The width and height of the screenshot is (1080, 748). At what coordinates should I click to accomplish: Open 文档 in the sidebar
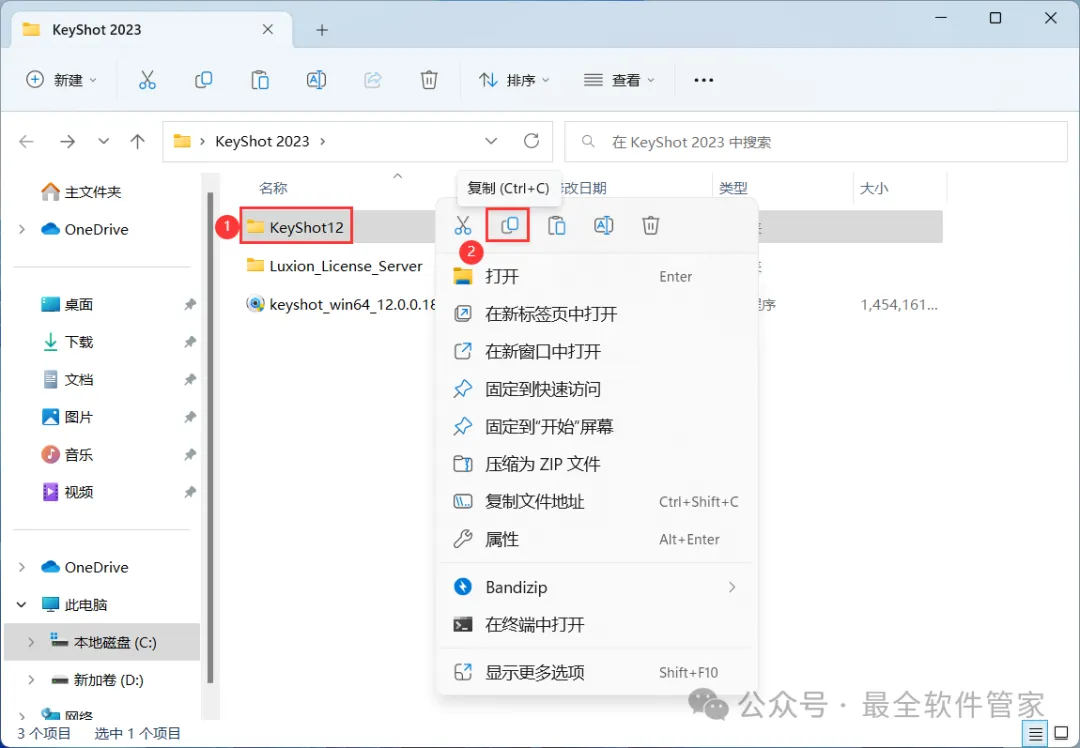(68, 379)
